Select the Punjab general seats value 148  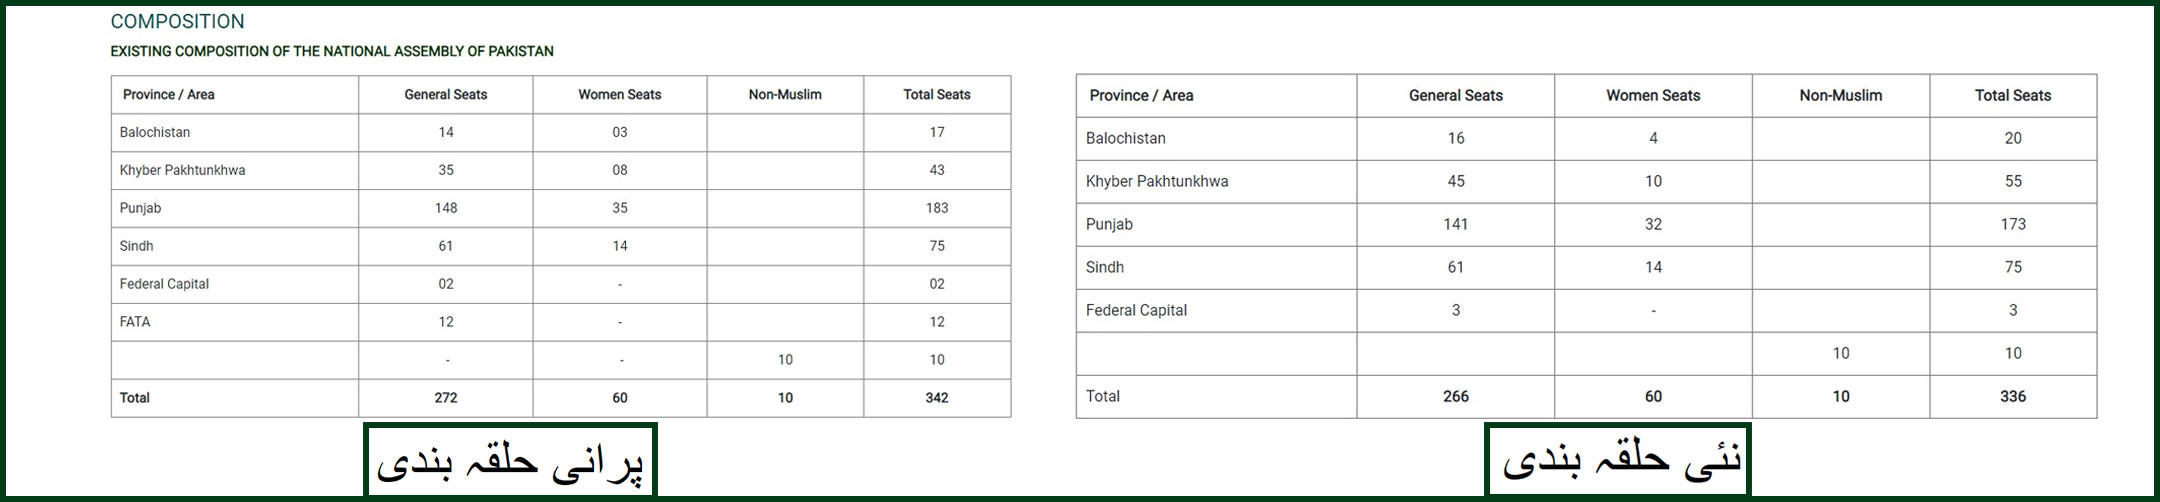click(446, 208)
